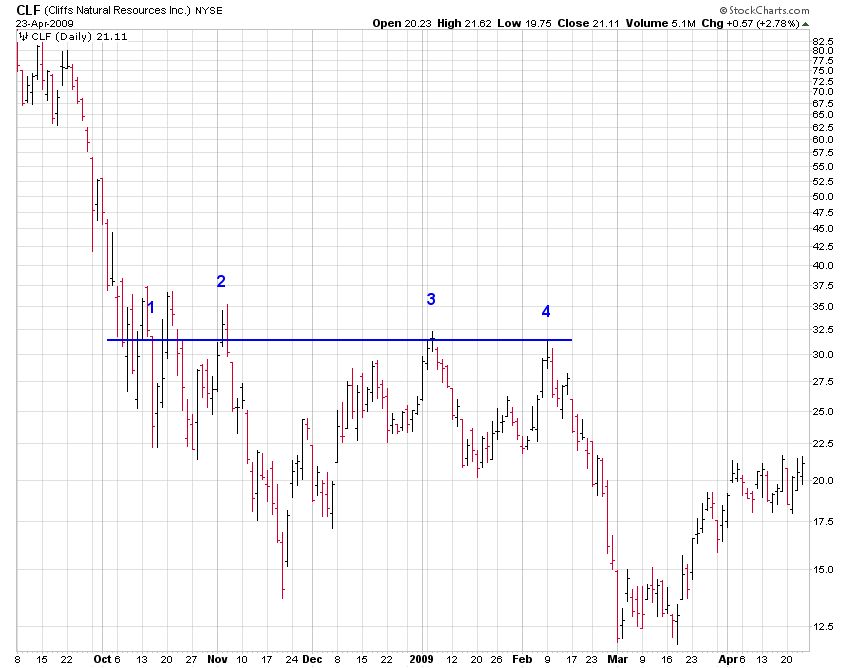Image resolution: width=850 pixels, height=668 pixels.
Task: Click the 22.5 price axis label
Action: (x=822, y=444)
